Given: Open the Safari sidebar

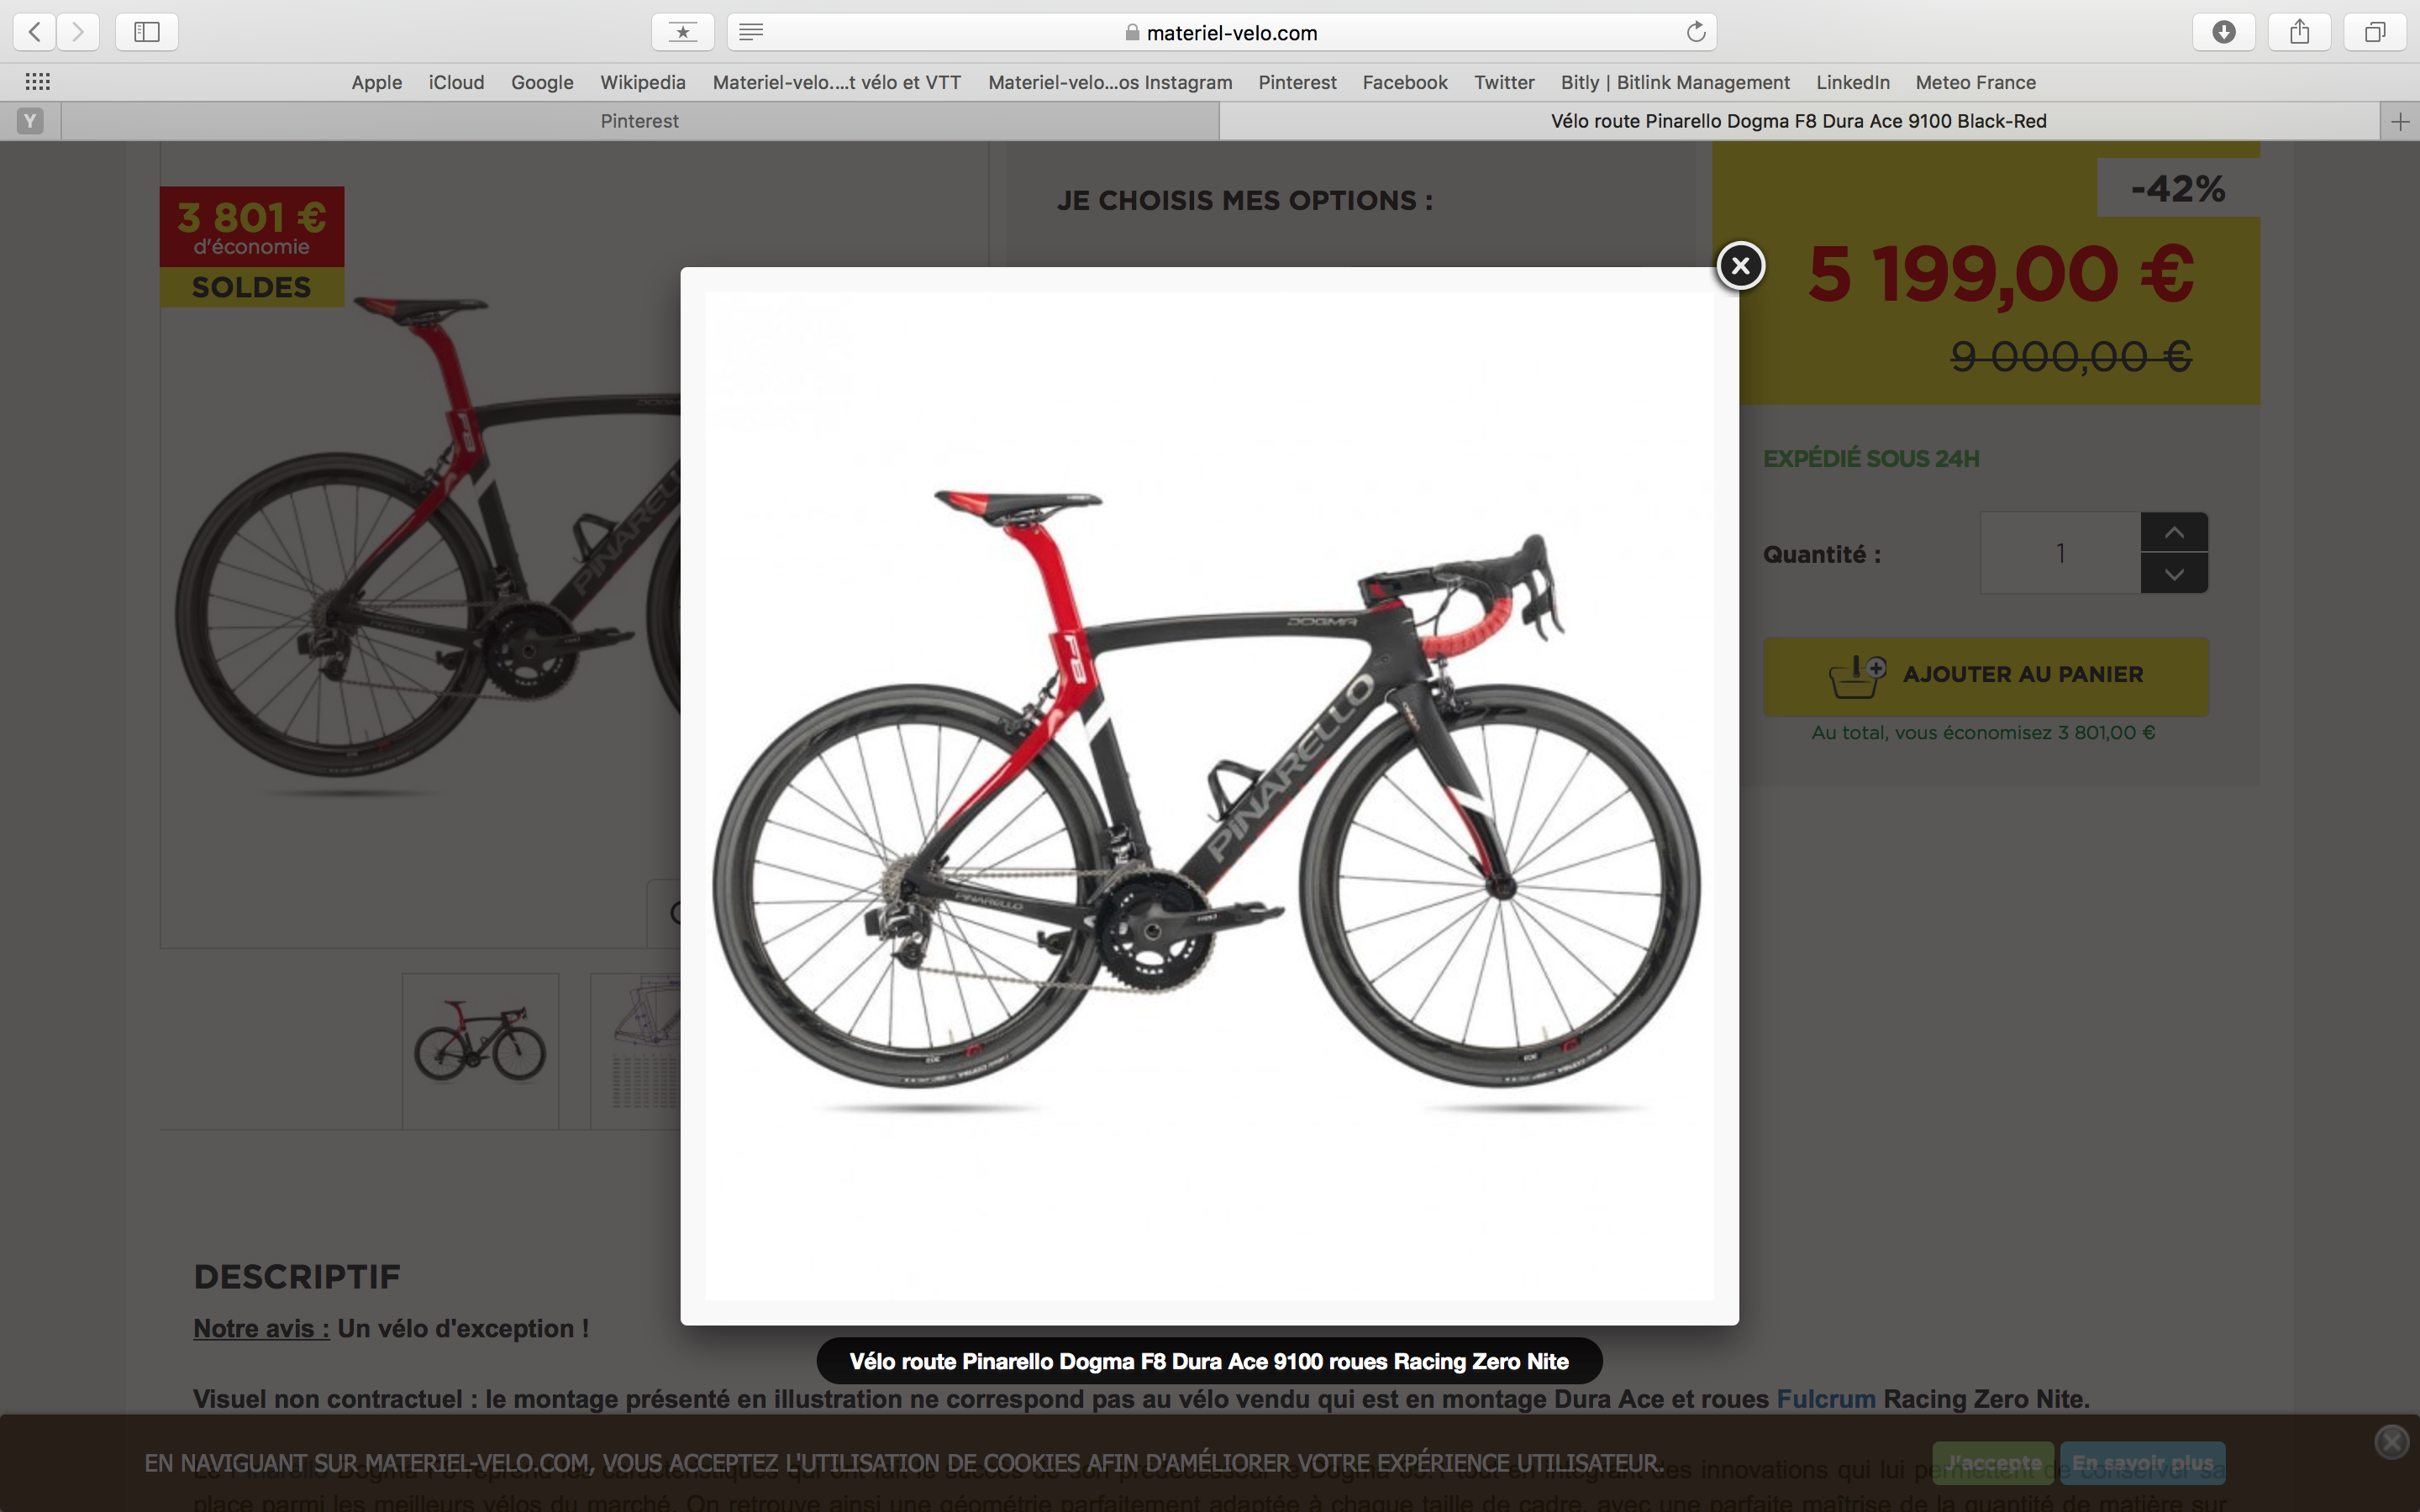Looking at the screenshot, I should pyautogui.click(x=146, y=31).
